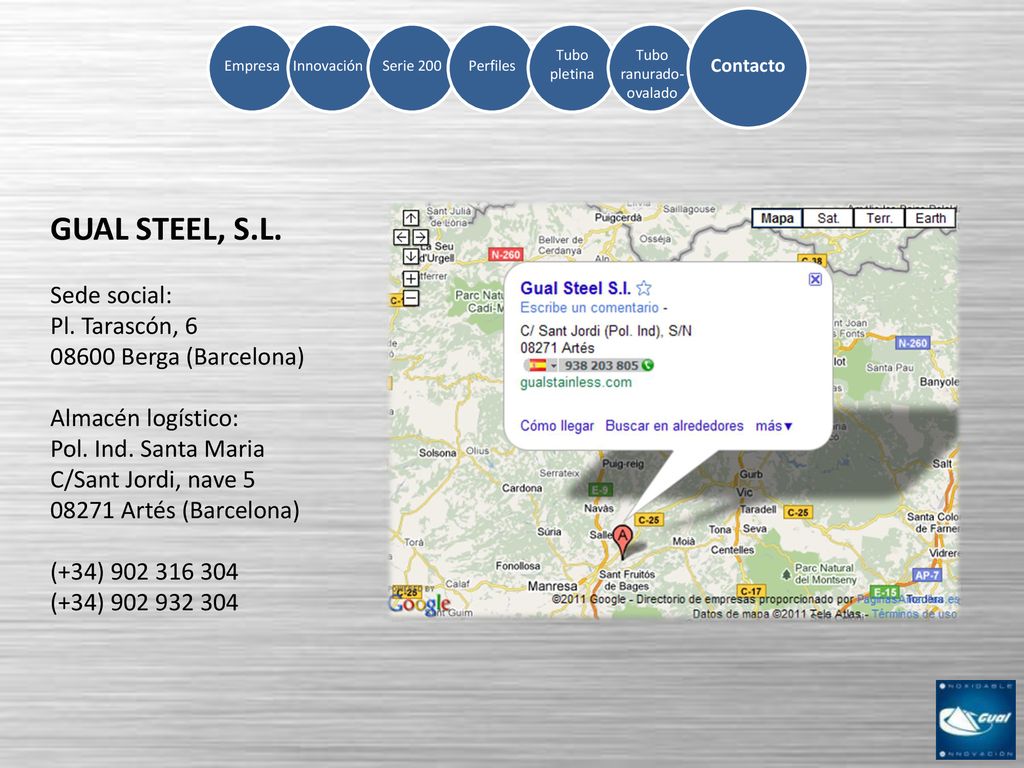
Task: Click the Gual logo in corner
Action: tap(976, 720)
